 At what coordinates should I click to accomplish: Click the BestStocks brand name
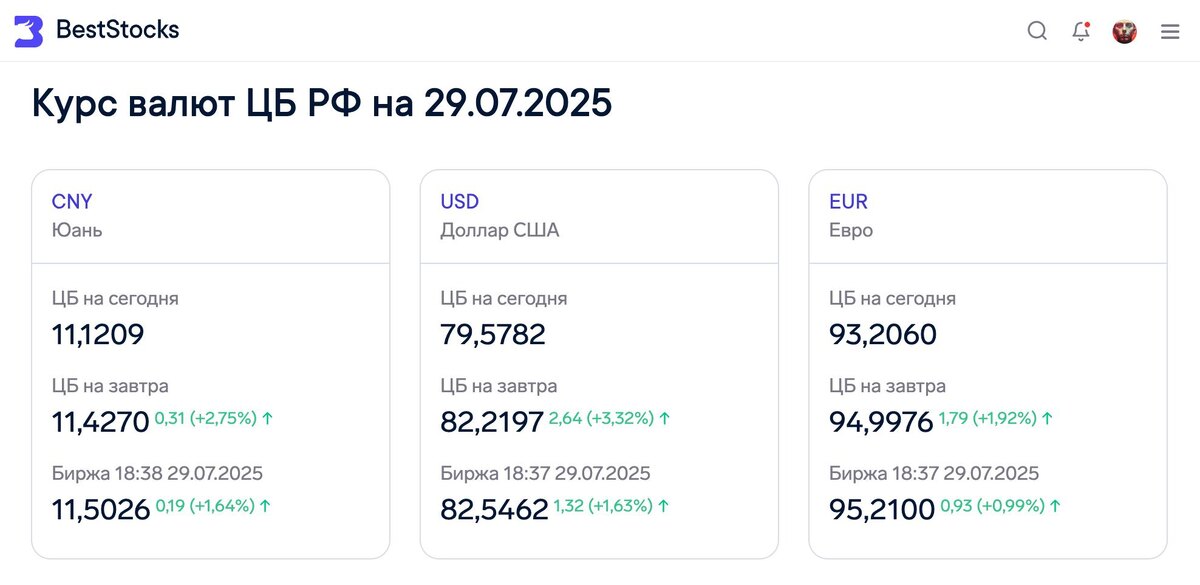click(x=117, y=30)
